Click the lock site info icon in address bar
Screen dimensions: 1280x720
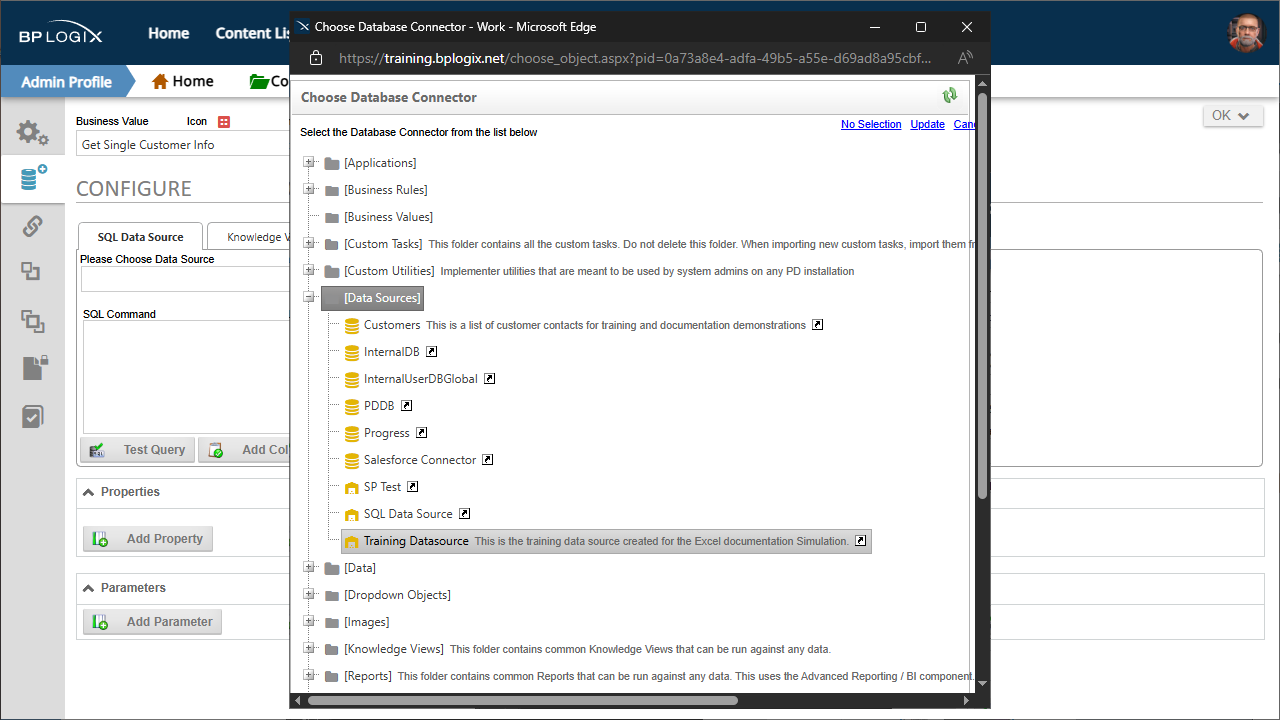[316, 58]
